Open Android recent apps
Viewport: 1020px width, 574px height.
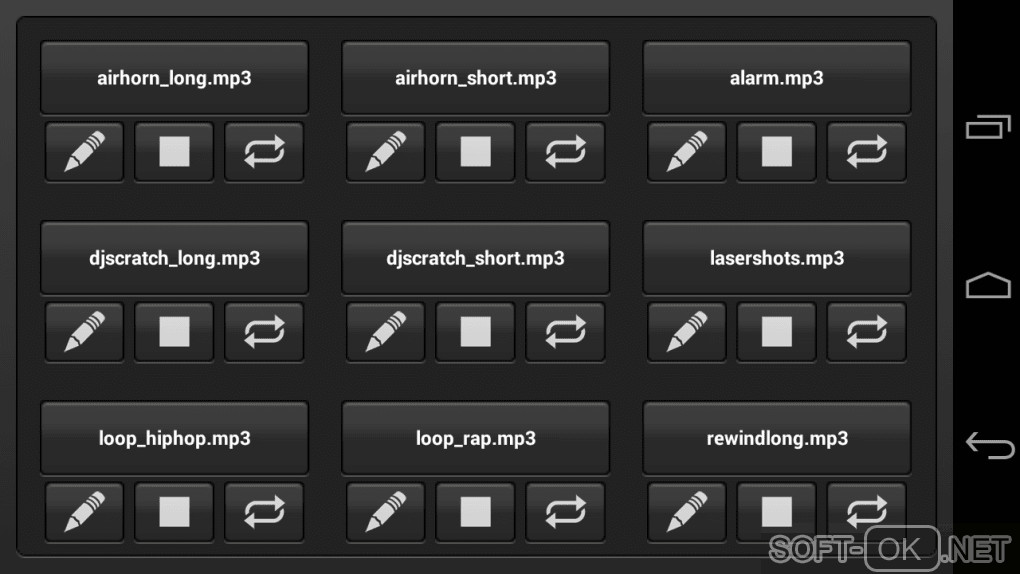tap(988, 127)
